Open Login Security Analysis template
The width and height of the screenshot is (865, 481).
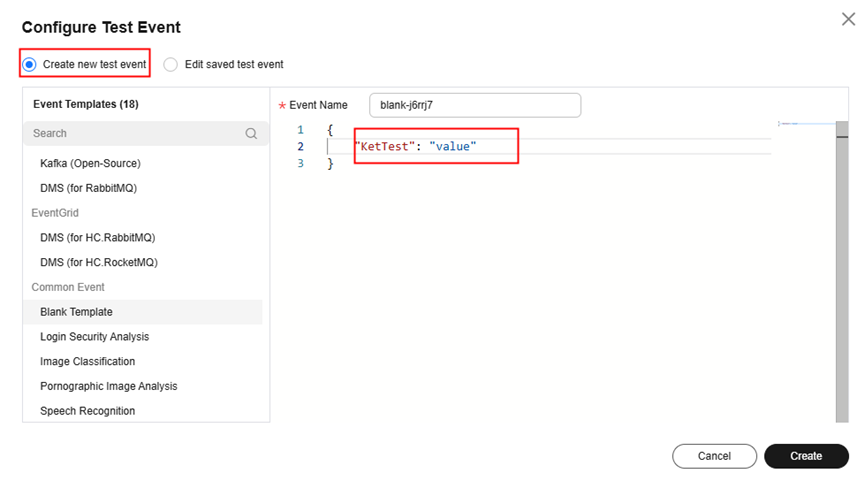(95, 337)
